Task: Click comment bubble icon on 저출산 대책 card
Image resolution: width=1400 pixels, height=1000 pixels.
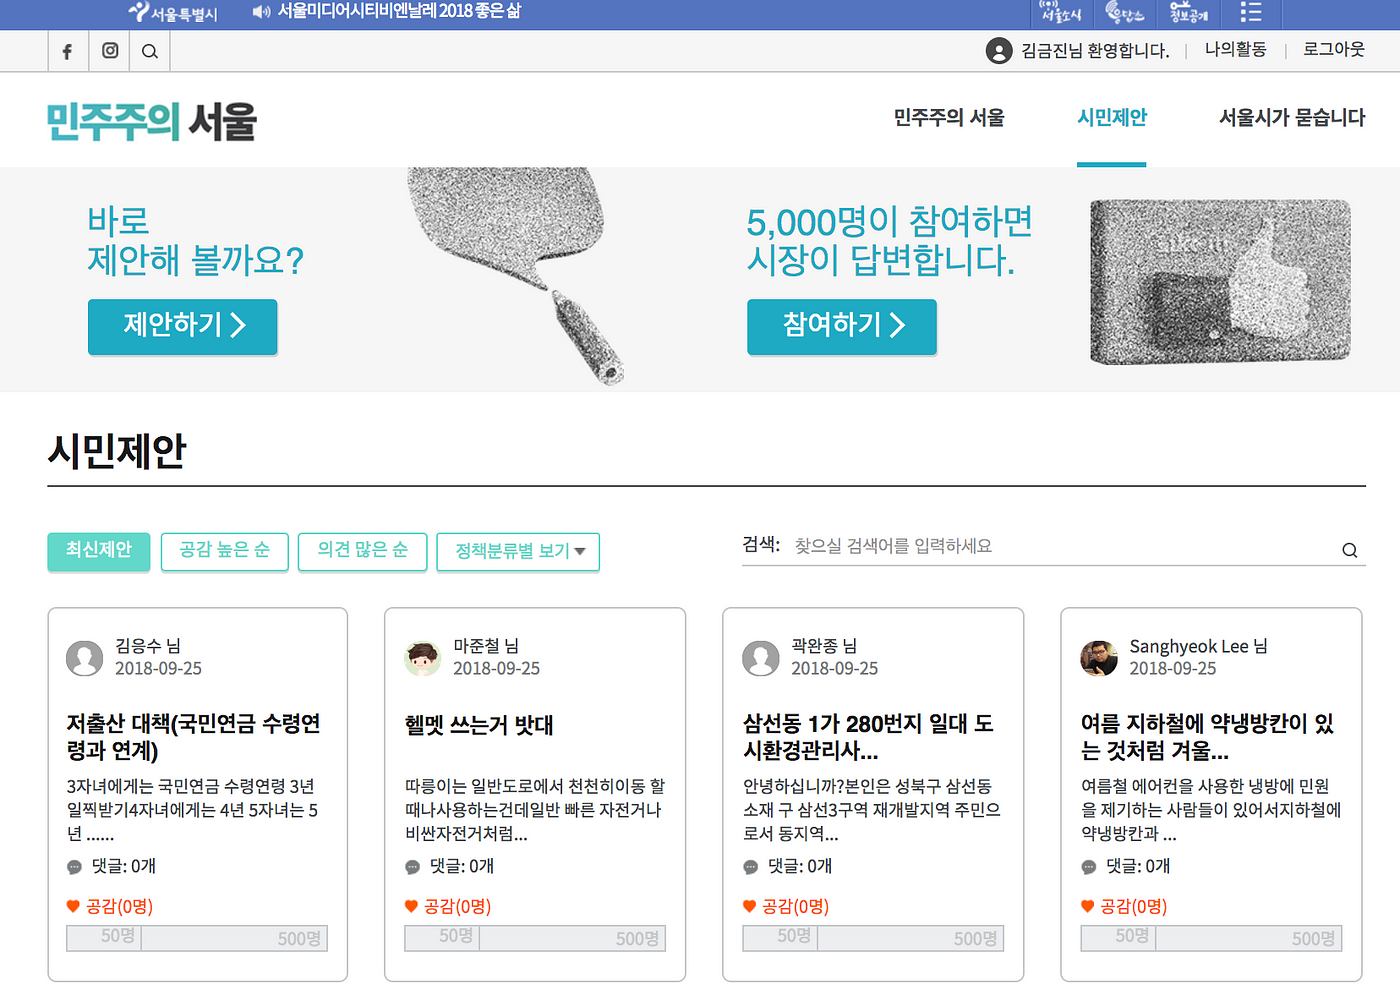Action: tap(74, 867)
